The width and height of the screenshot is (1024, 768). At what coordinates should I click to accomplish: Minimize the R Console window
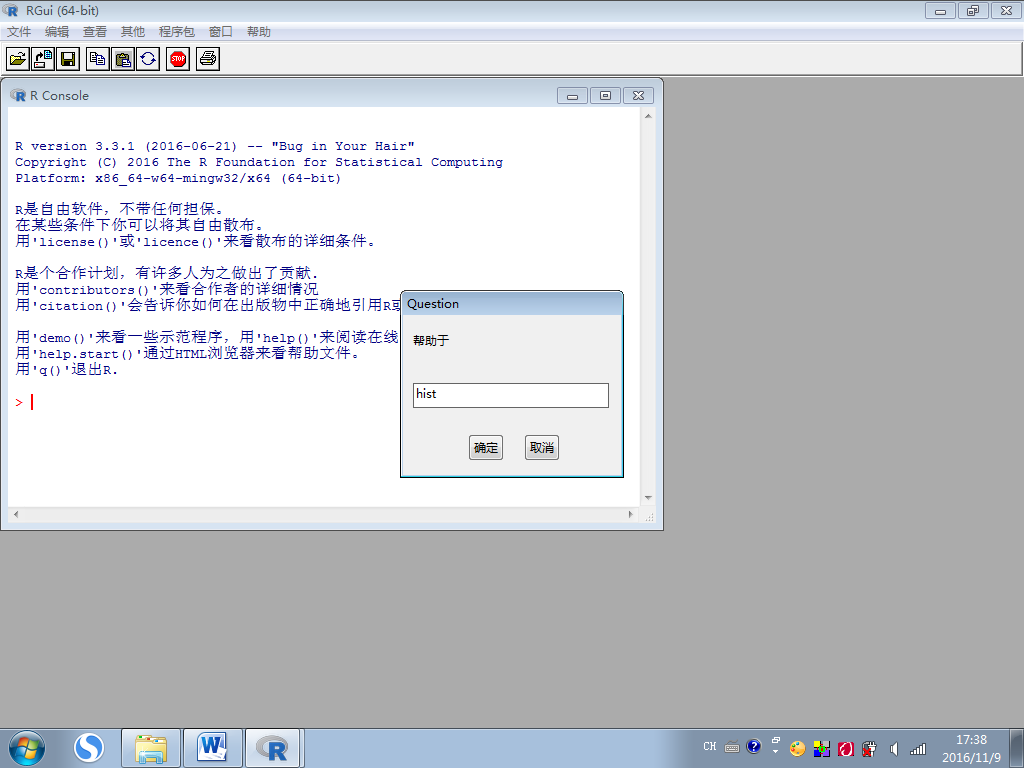(573, 95)
